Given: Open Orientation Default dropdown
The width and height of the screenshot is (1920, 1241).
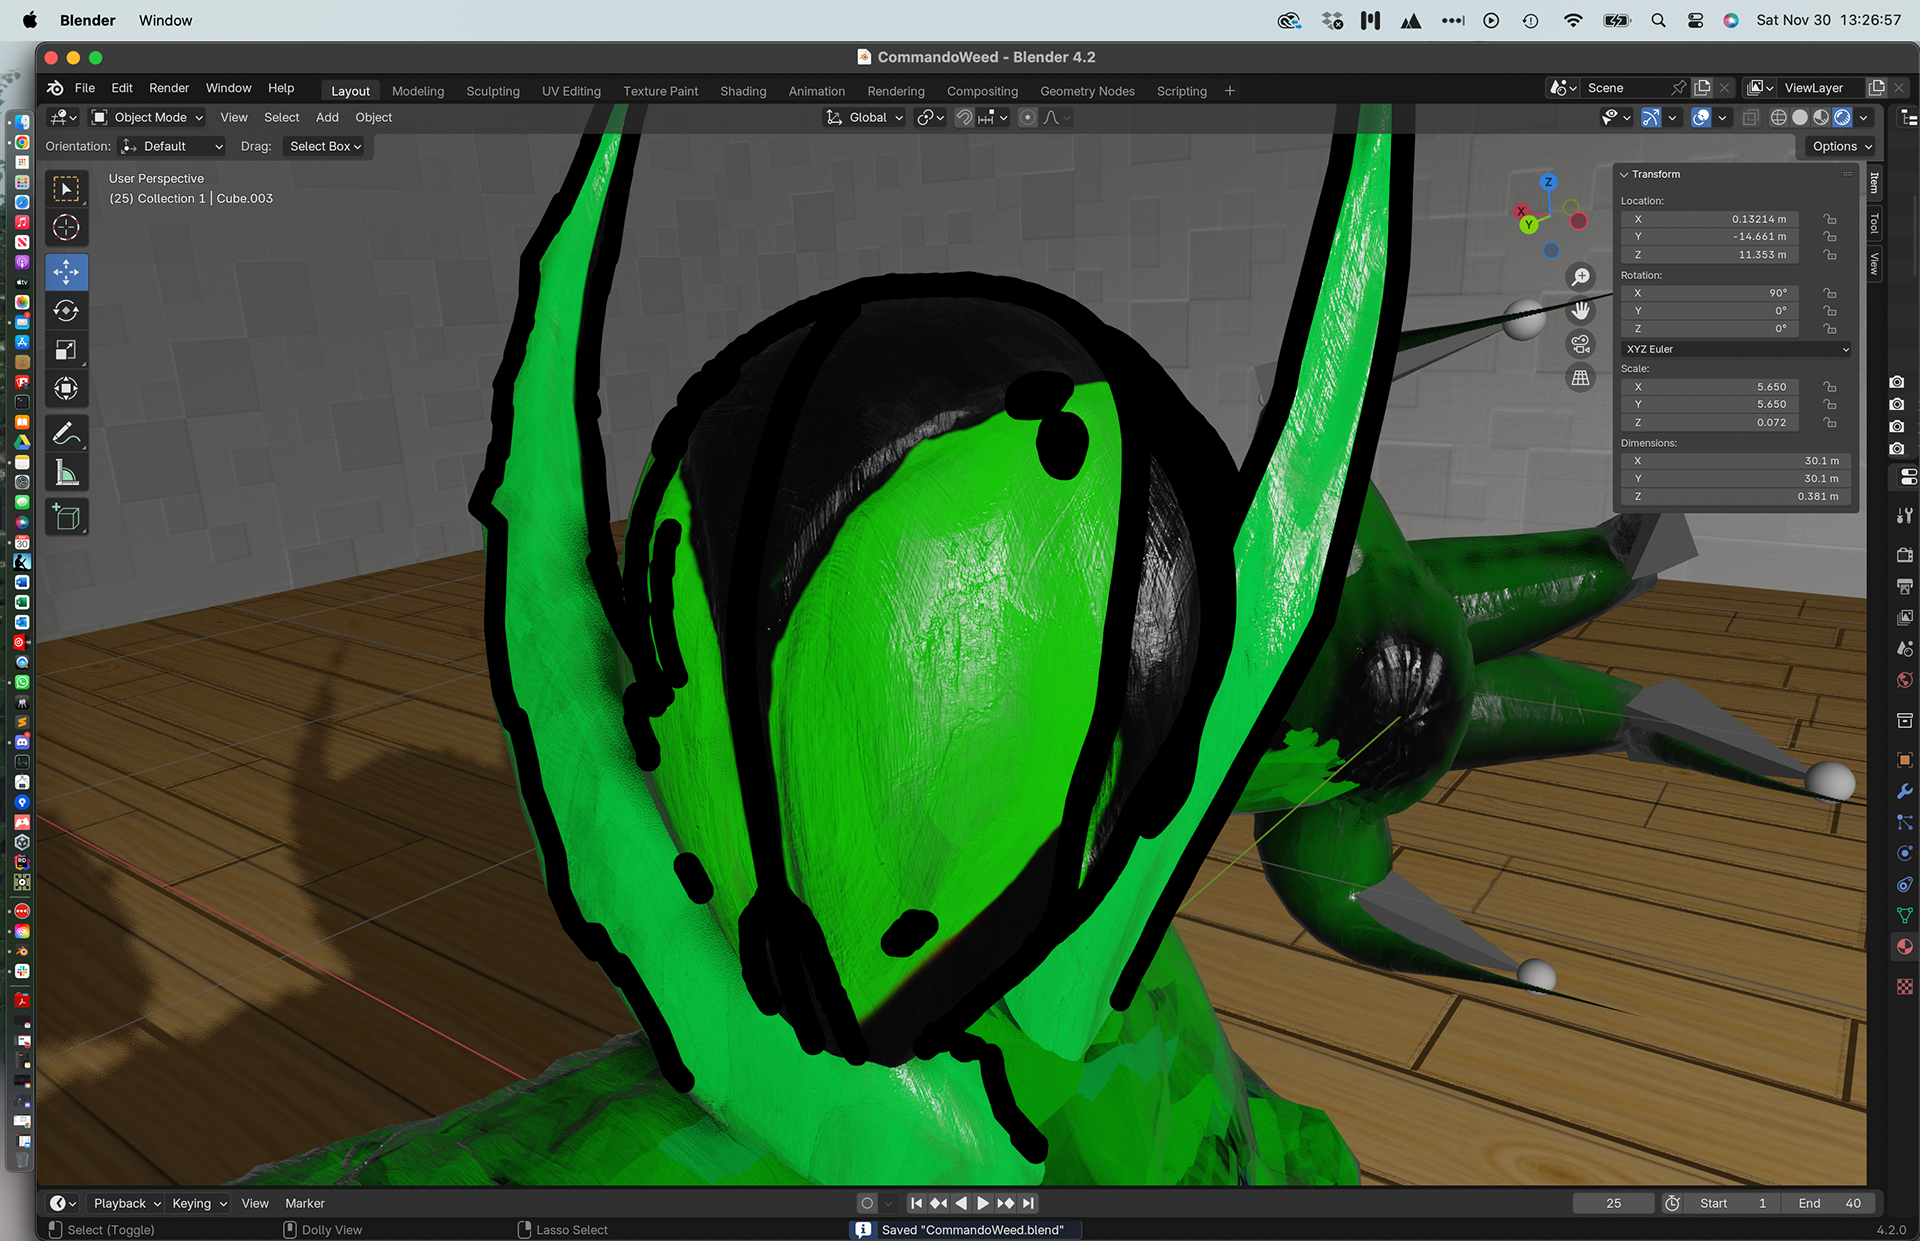Looking at the screenshot, I should pyautogui.click(x=171, y=146).
